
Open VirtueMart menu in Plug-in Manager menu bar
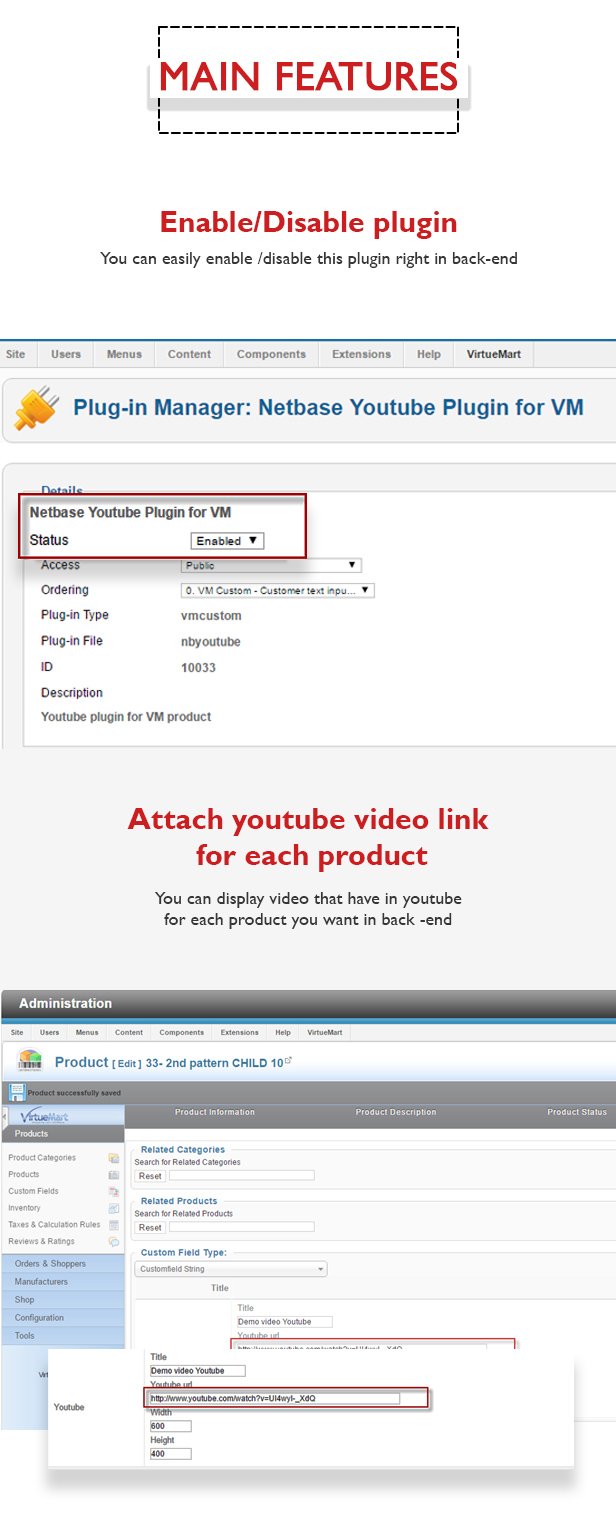[x=494, y=354]
